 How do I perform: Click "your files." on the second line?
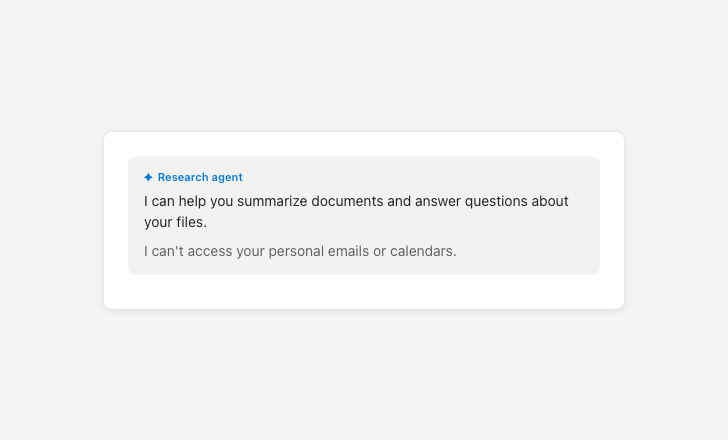tap(175, 222)
